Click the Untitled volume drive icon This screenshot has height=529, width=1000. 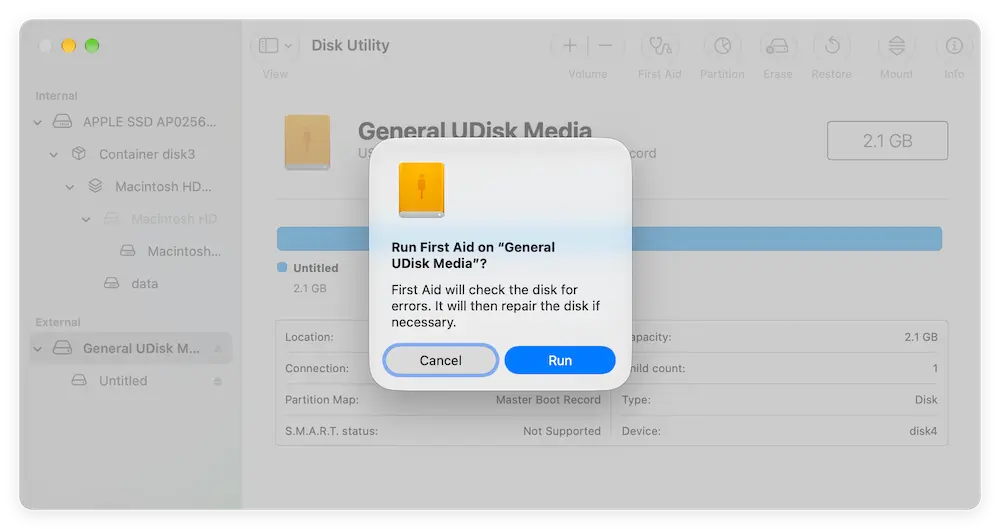[x=79, y=380]
